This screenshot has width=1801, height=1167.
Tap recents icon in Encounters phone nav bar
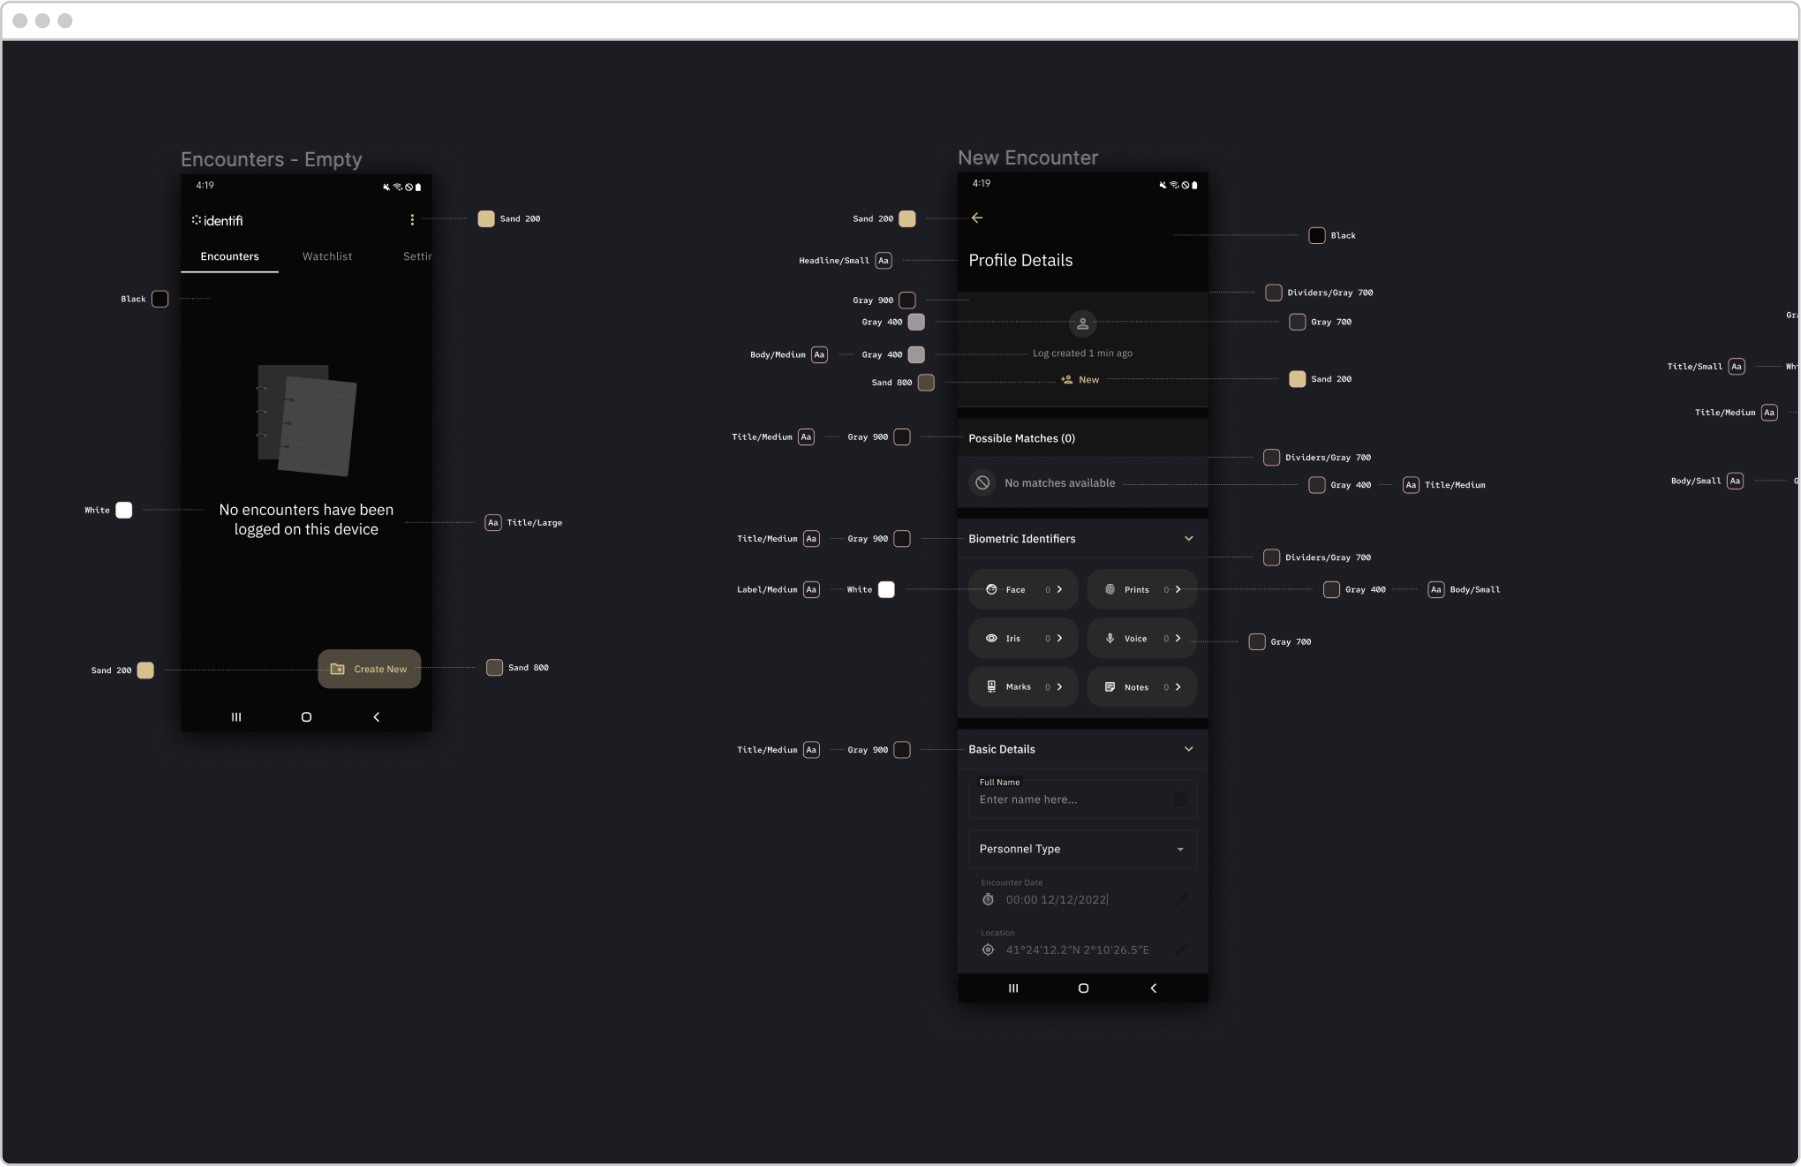pos(236,717)
